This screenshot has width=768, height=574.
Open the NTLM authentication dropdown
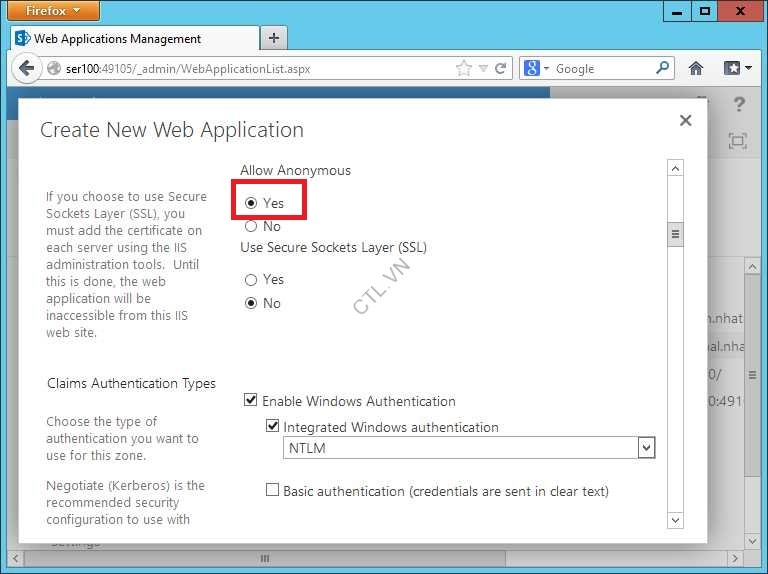(646, 448)
